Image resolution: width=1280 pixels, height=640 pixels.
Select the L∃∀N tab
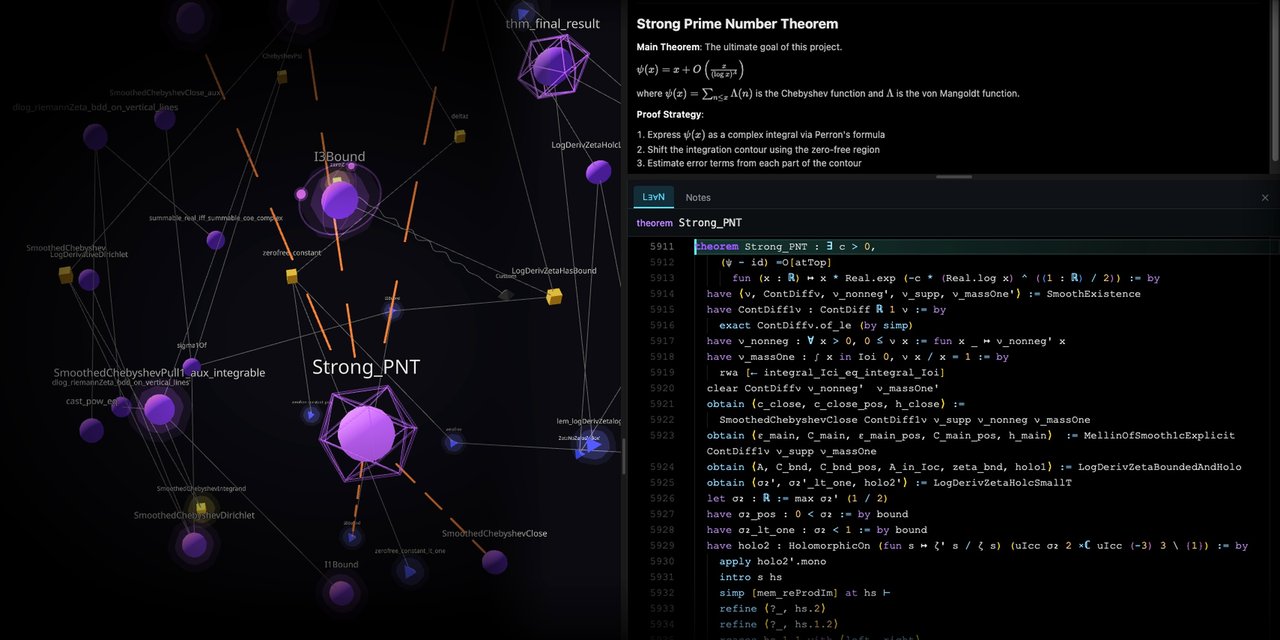click(x=653, y=197)
